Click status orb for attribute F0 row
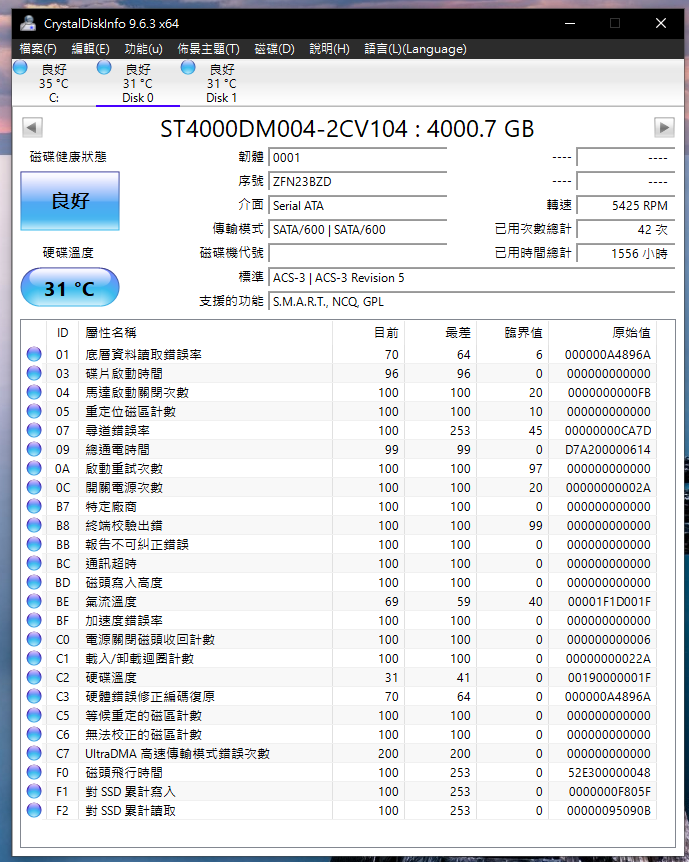The image size is (689, 862). (x=34, y=772)
